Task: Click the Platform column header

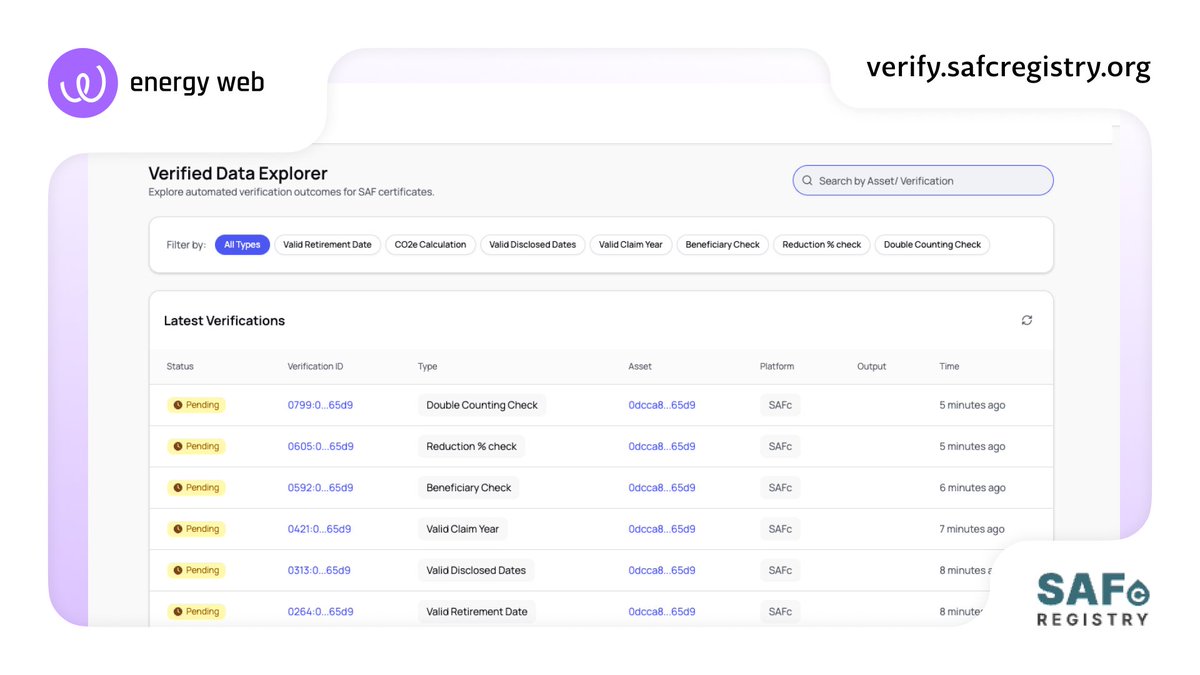Action: pos(777,366)
